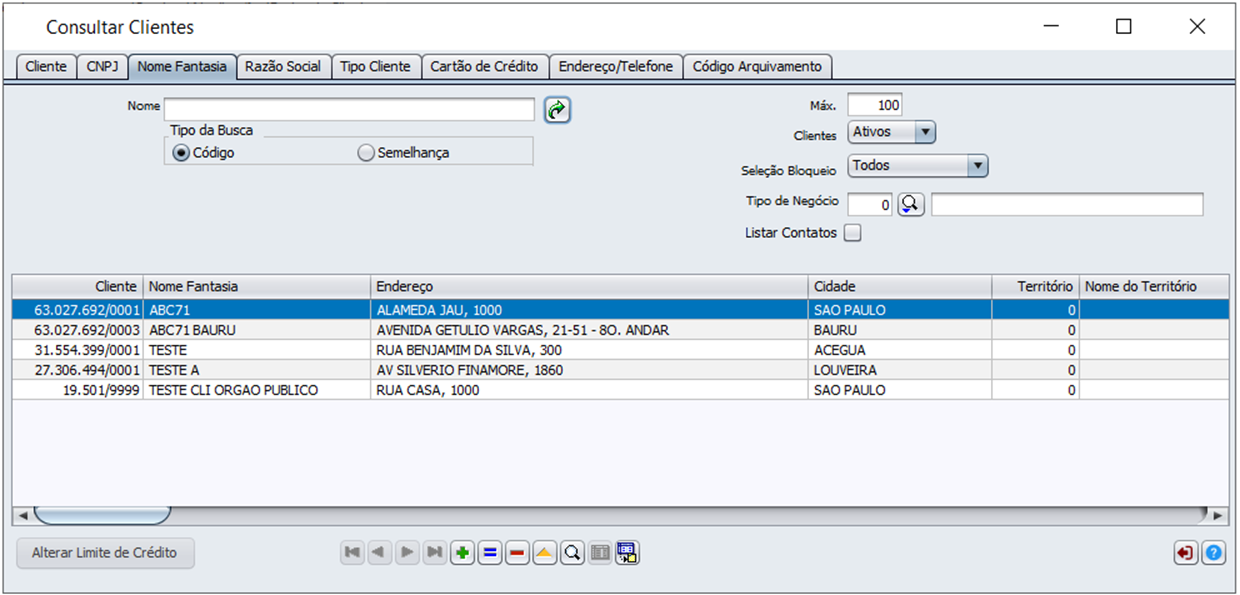Screen dimensions: 1240x595
Task: Switch to the CNPJ tab
Action: point(102,67)
